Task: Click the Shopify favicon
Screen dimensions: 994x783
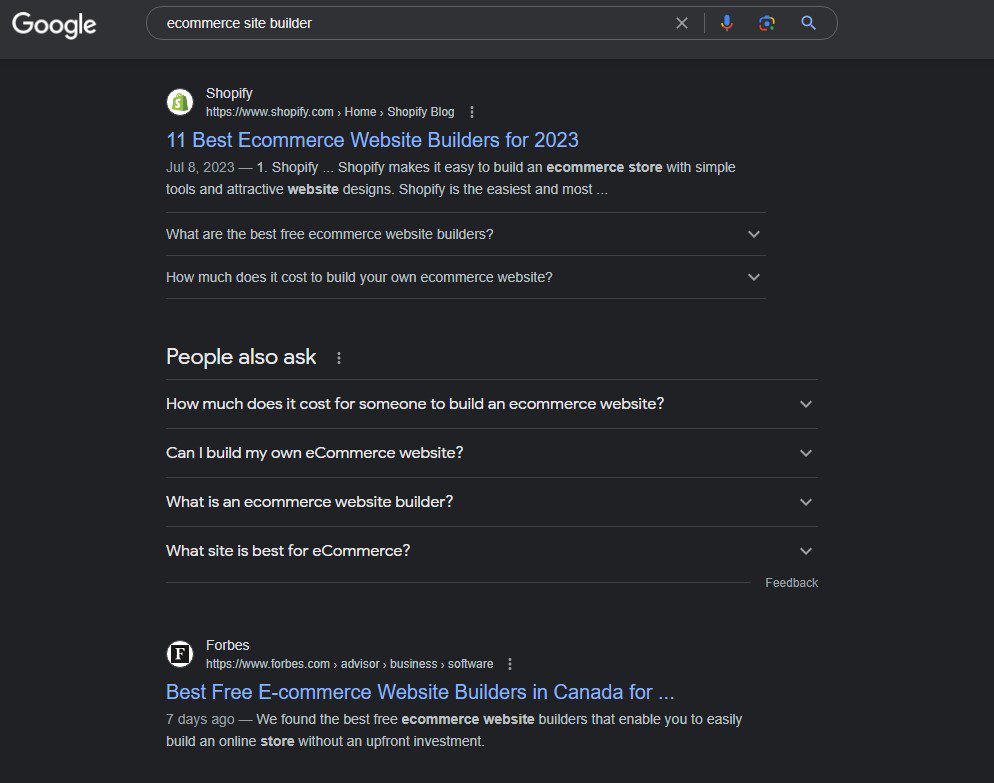Action: (180, 101)
